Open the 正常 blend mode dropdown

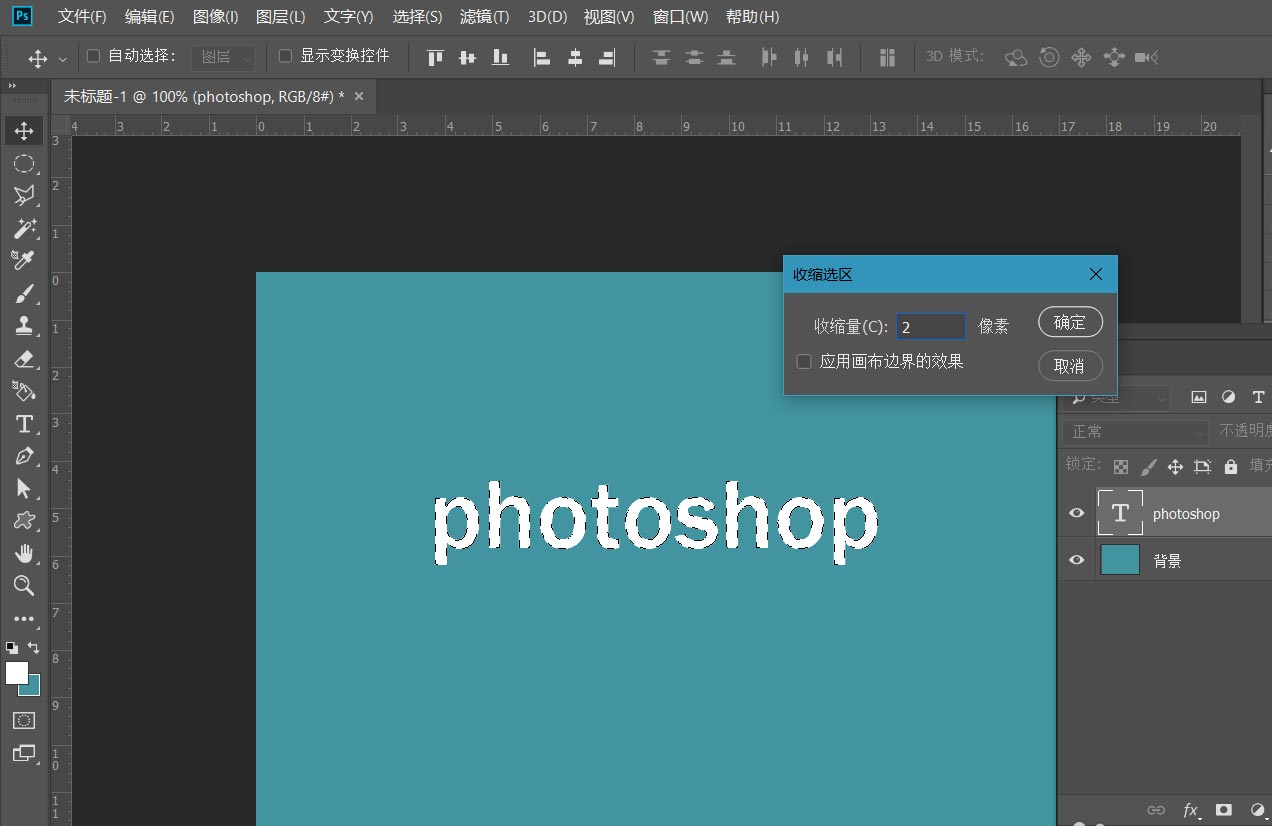[x=1135, y=432]
